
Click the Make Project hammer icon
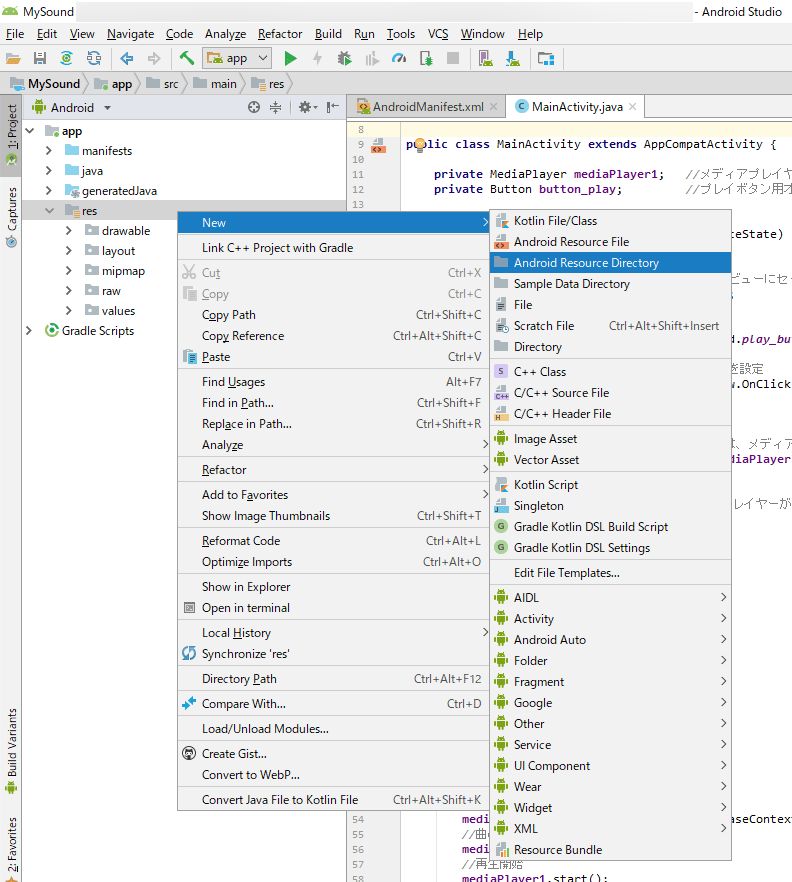click(187, 58)
